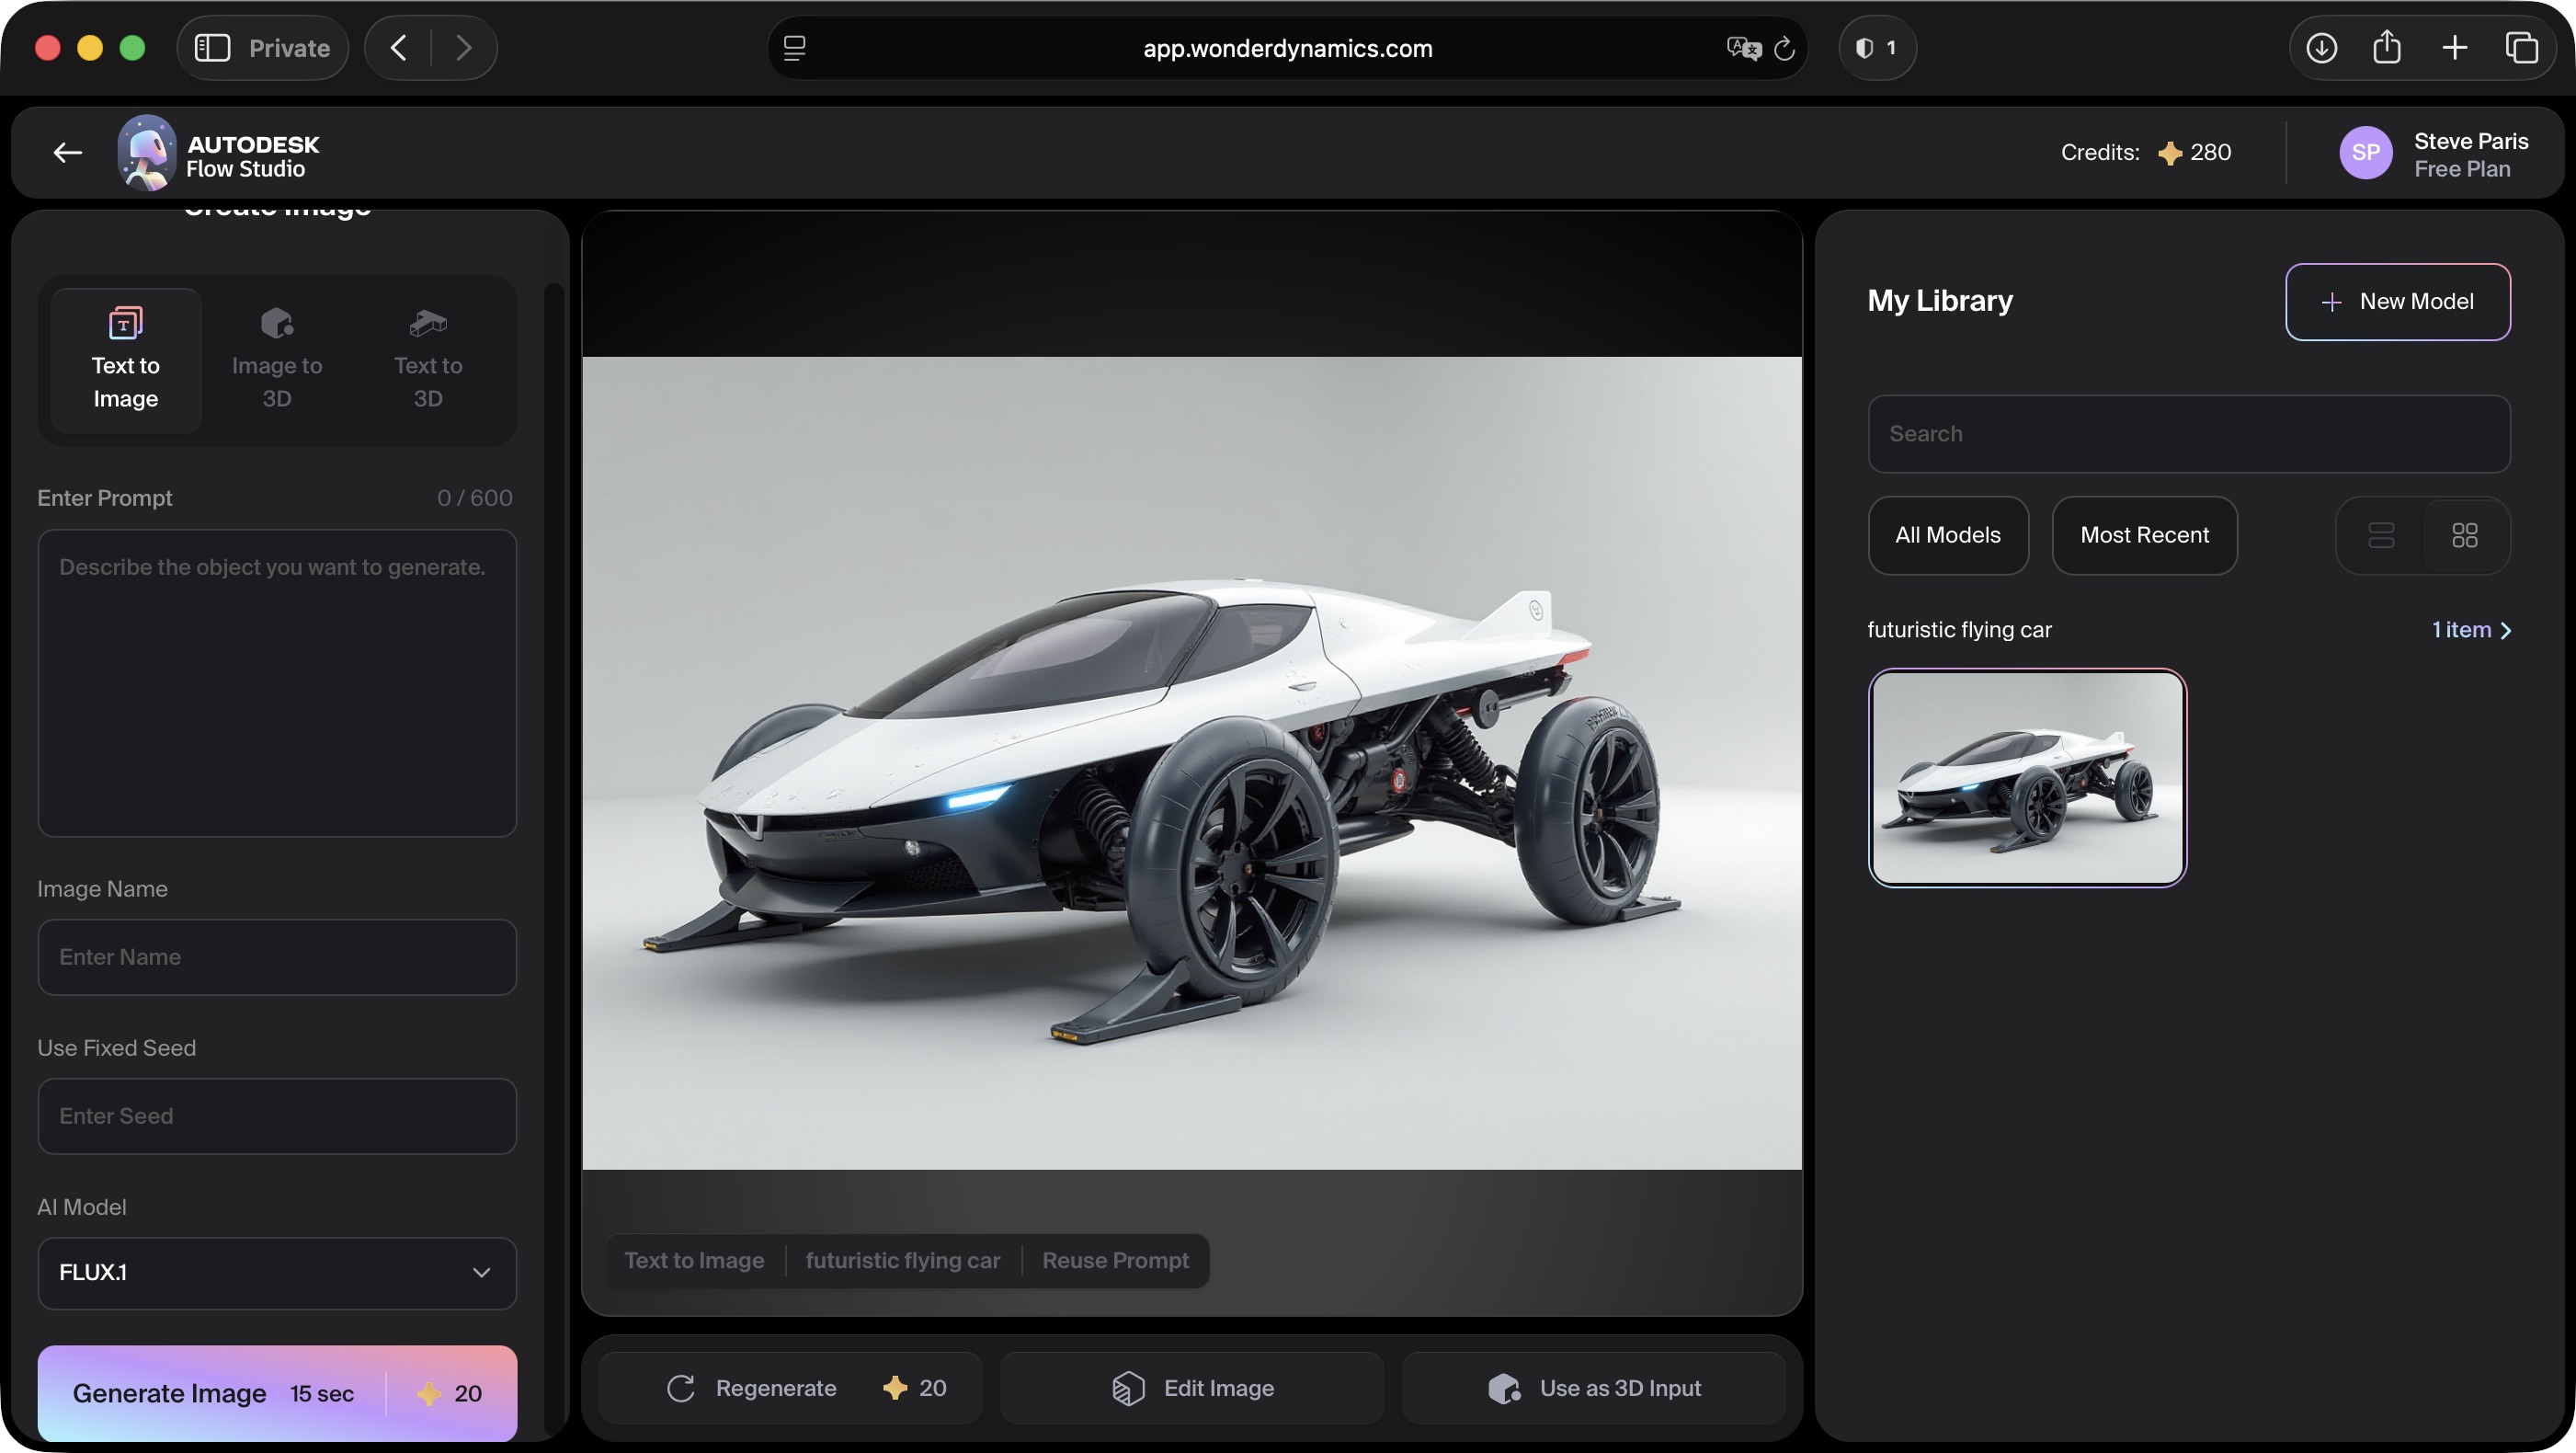Screen dimensions: 2576x1453
Task: Enable the Most Recent filter
Action: tap(2144, 535)
